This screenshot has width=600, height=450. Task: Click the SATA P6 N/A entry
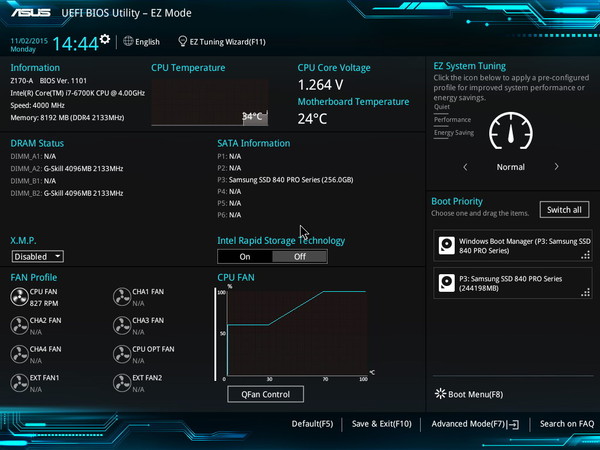pyautogui.click(x=229, y=215)
